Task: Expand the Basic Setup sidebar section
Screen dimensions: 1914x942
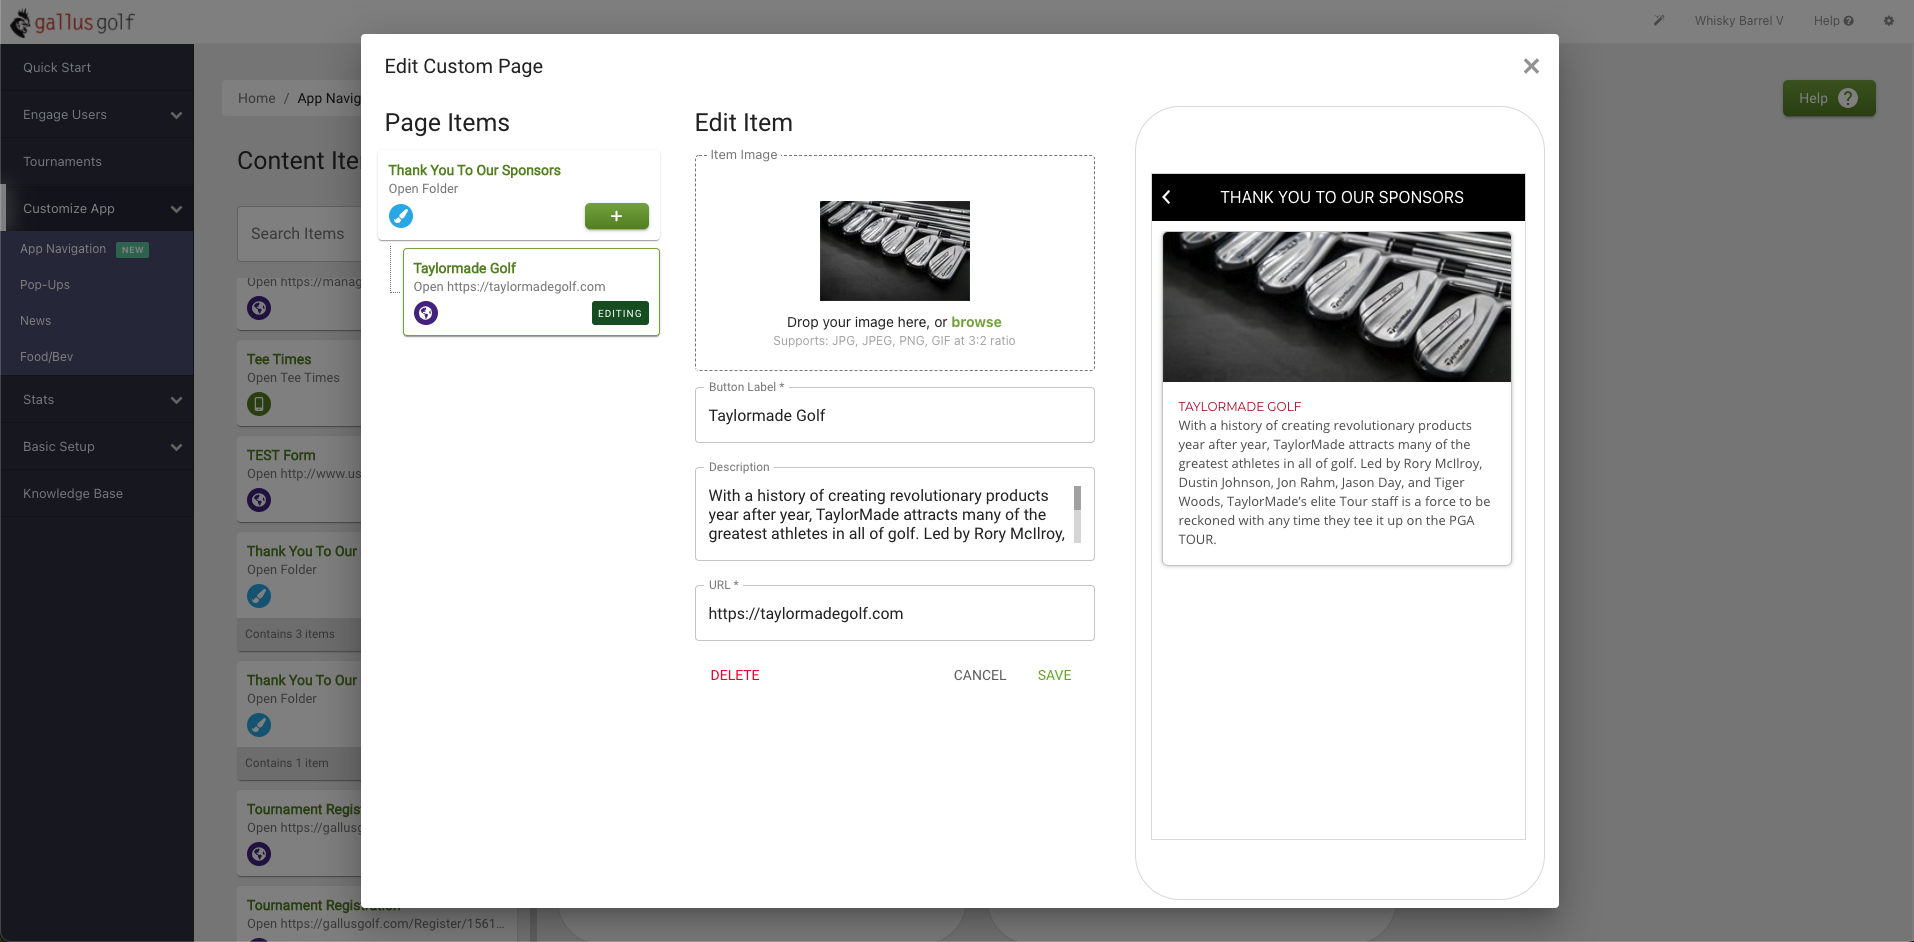Action: point(97,447)
